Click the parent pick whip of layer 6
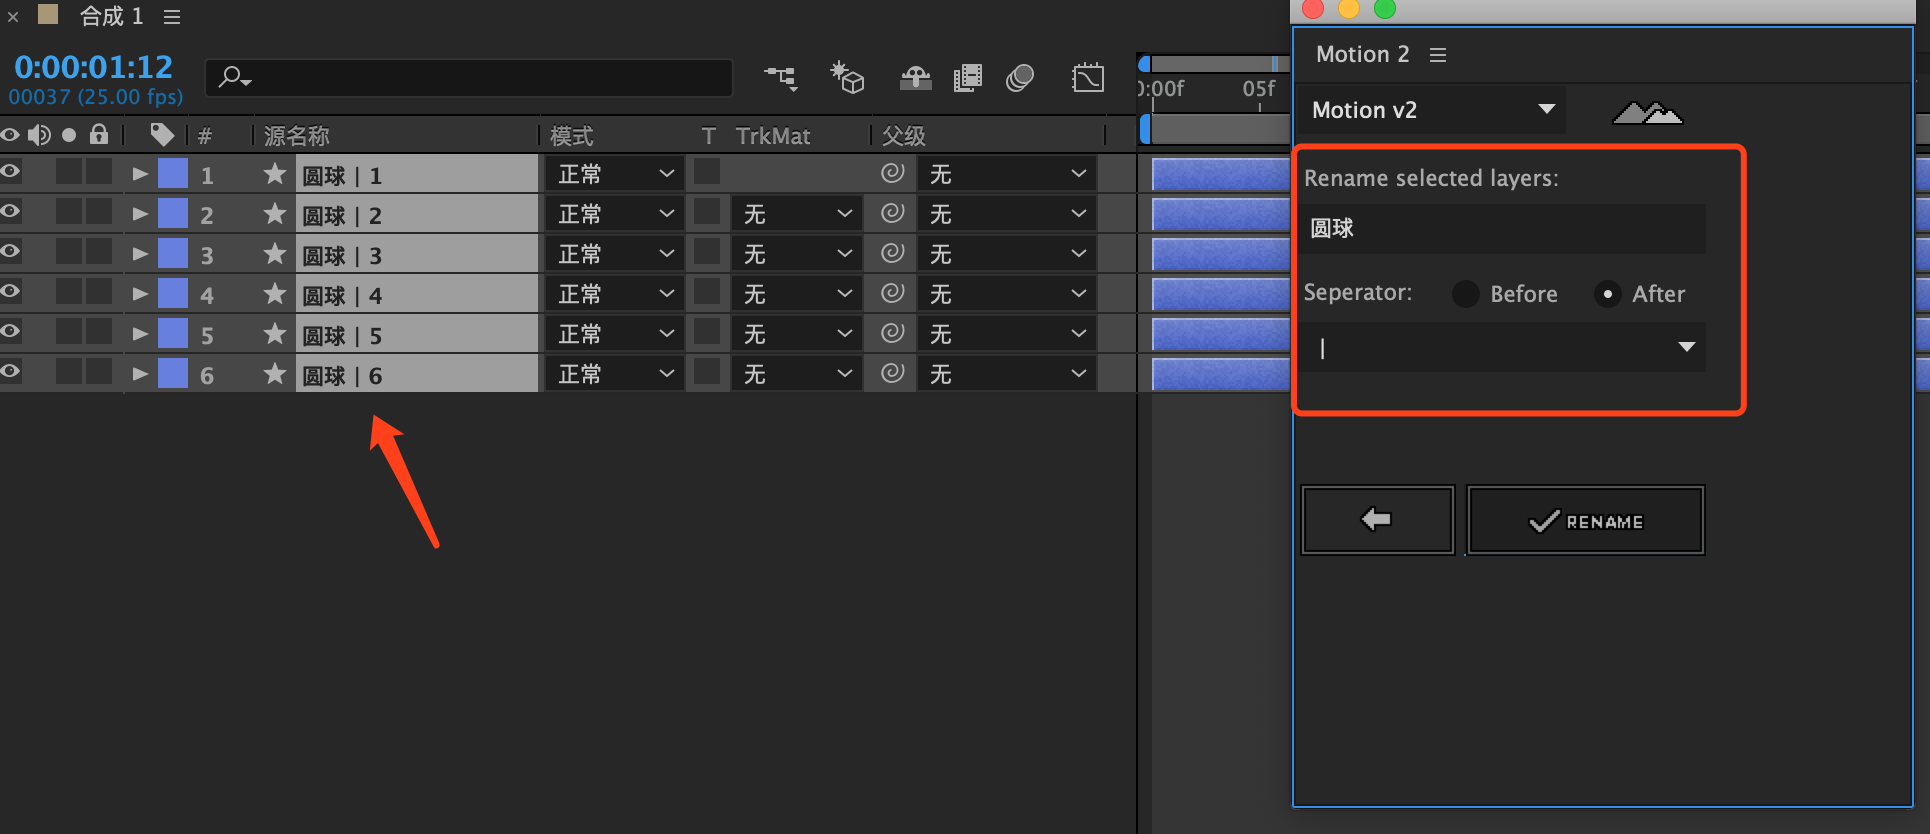The width and height of the screenshot is (1930, 834). tap(893, 373)
